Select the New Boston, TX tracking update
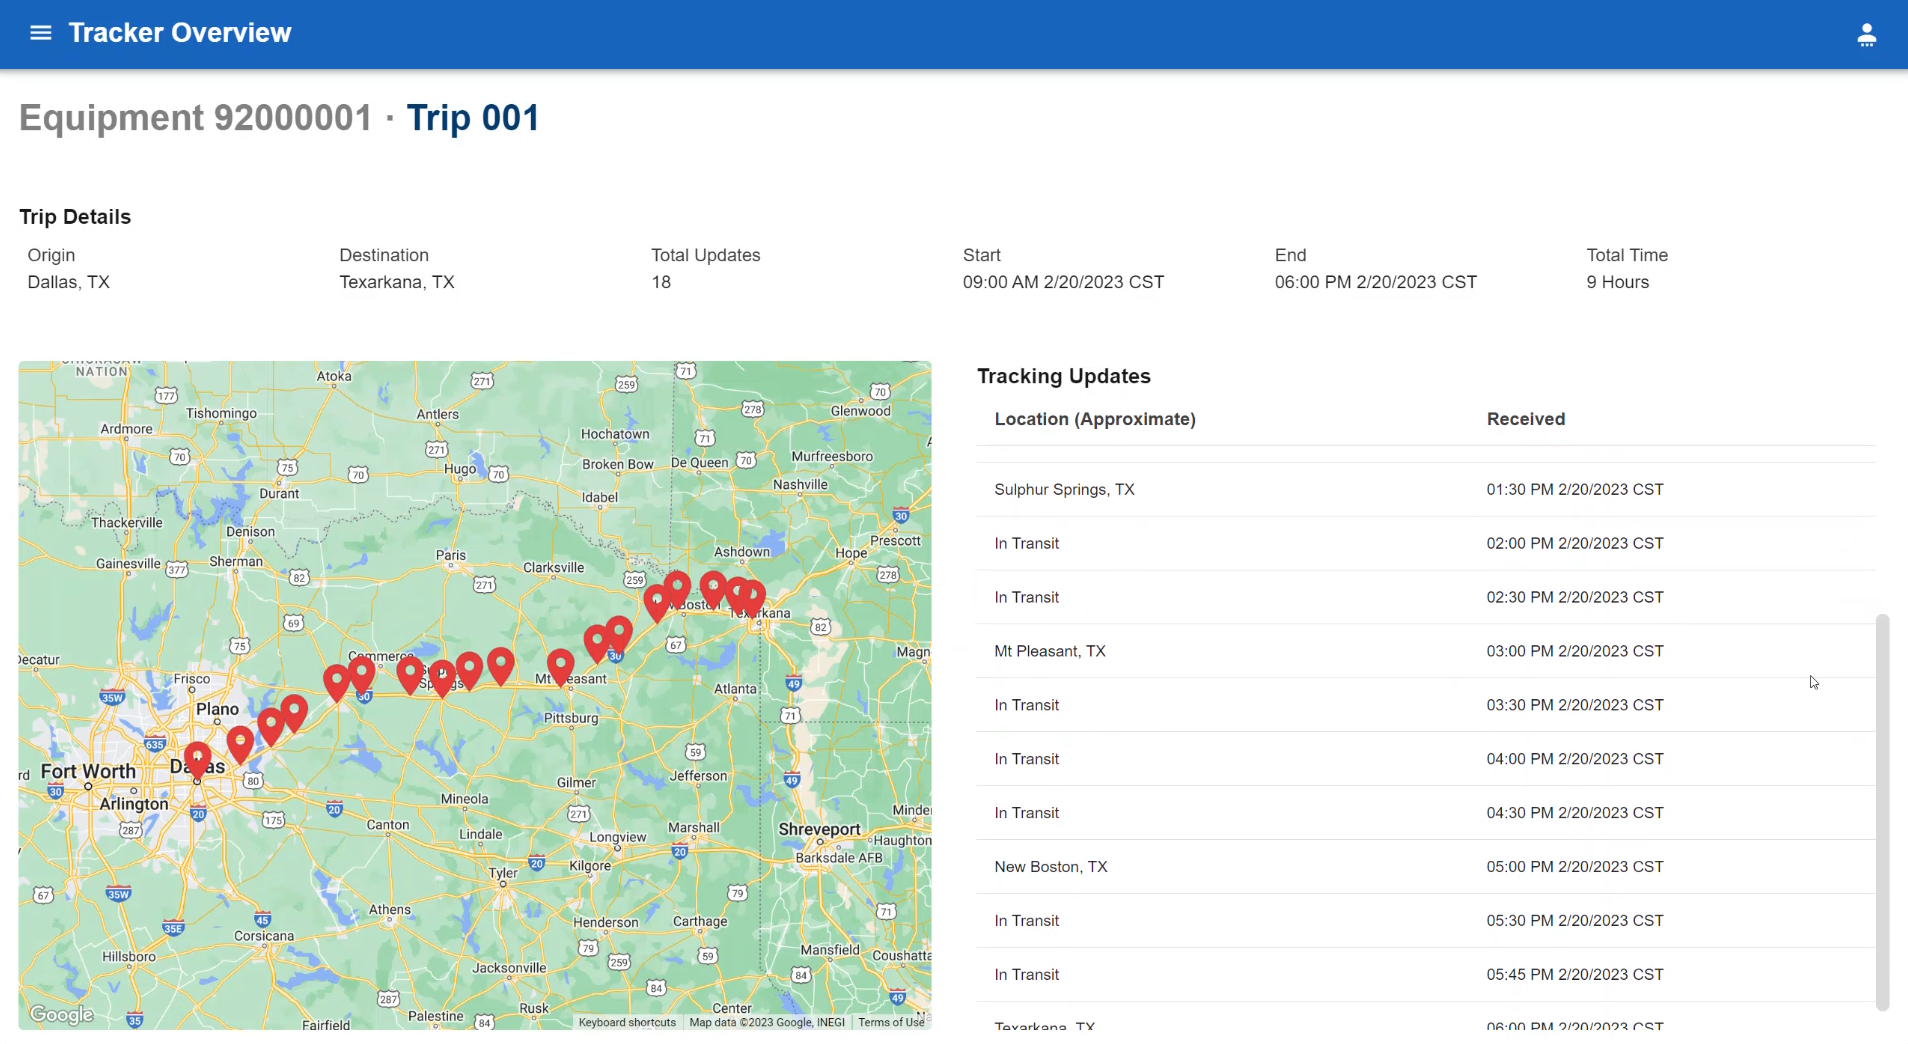 (1050, 867)
